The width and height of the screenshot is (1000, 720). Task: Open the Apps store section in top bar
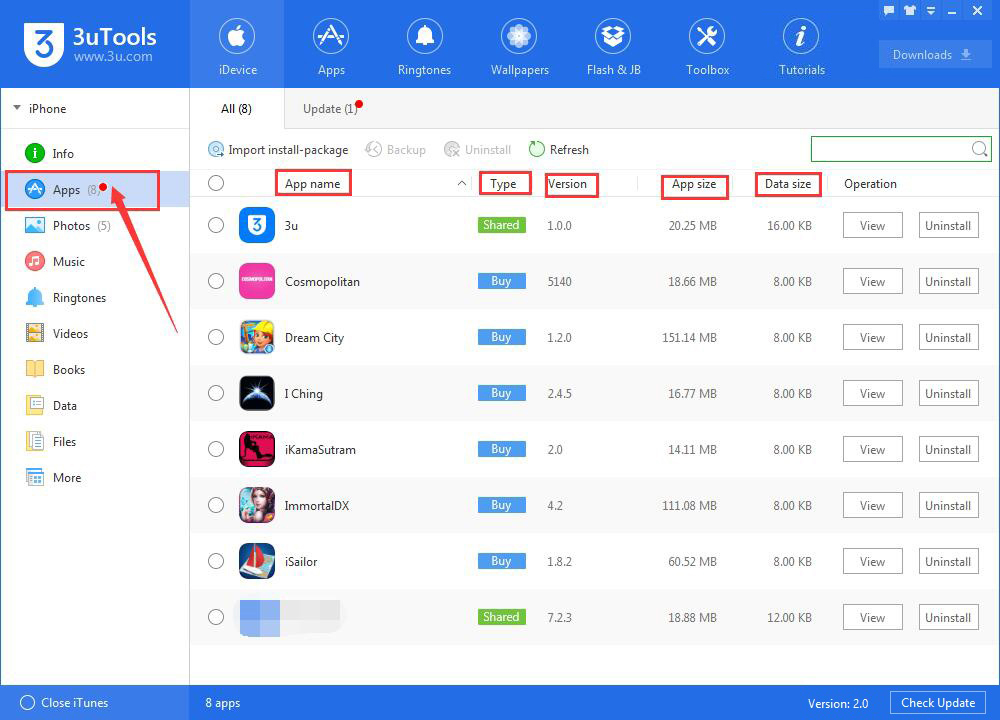click(331, 47)
